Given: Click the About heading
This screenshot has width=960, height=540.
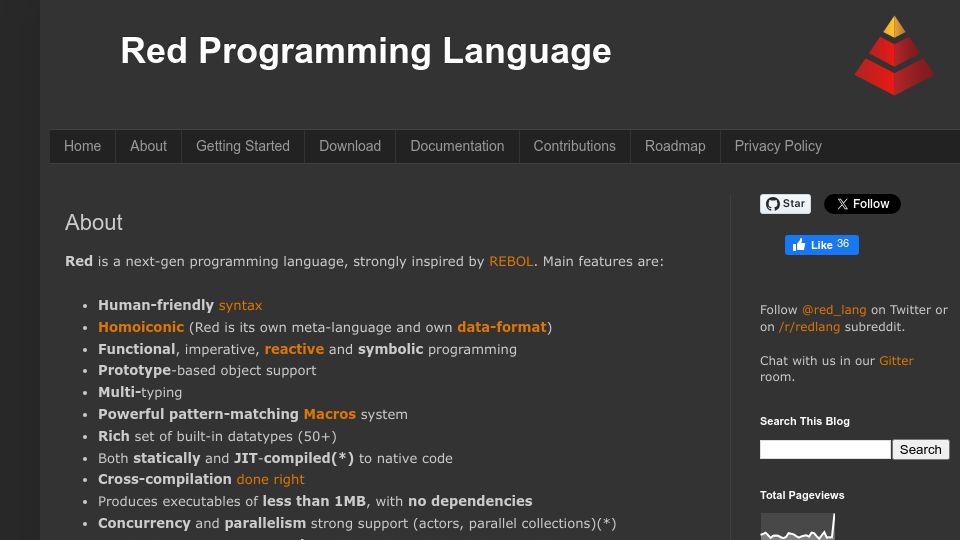Looking at the screenshot, I should click(94, 222).
